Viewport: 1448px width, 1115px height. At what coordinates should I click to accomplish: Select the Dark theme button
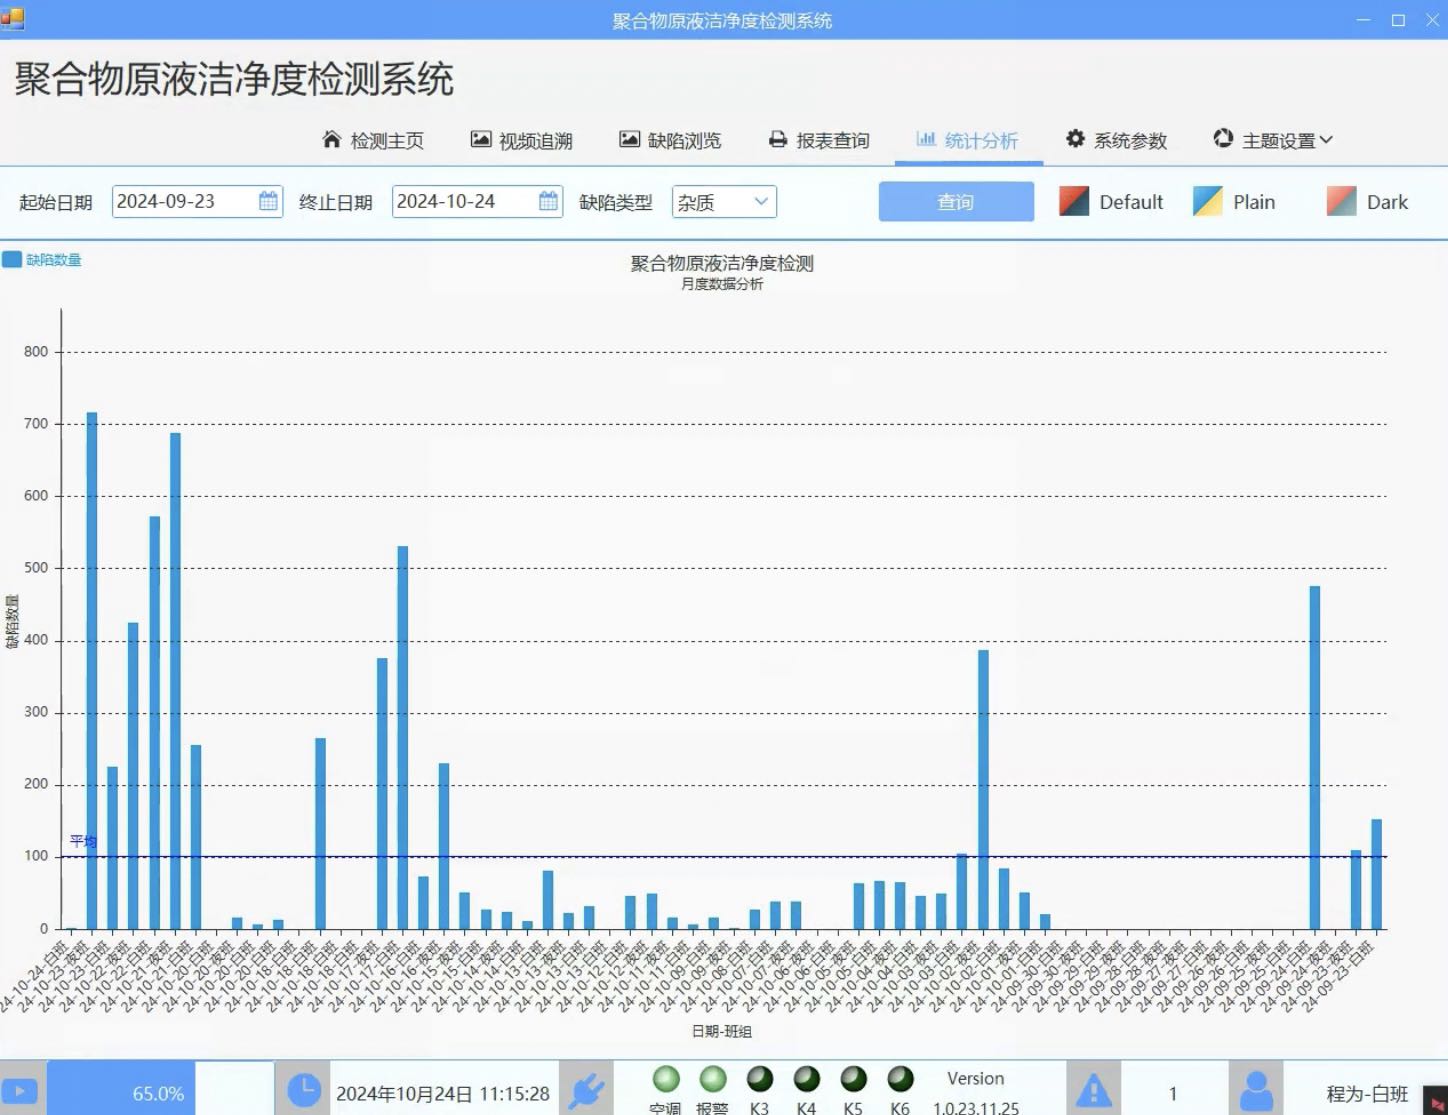point(1368,201)
